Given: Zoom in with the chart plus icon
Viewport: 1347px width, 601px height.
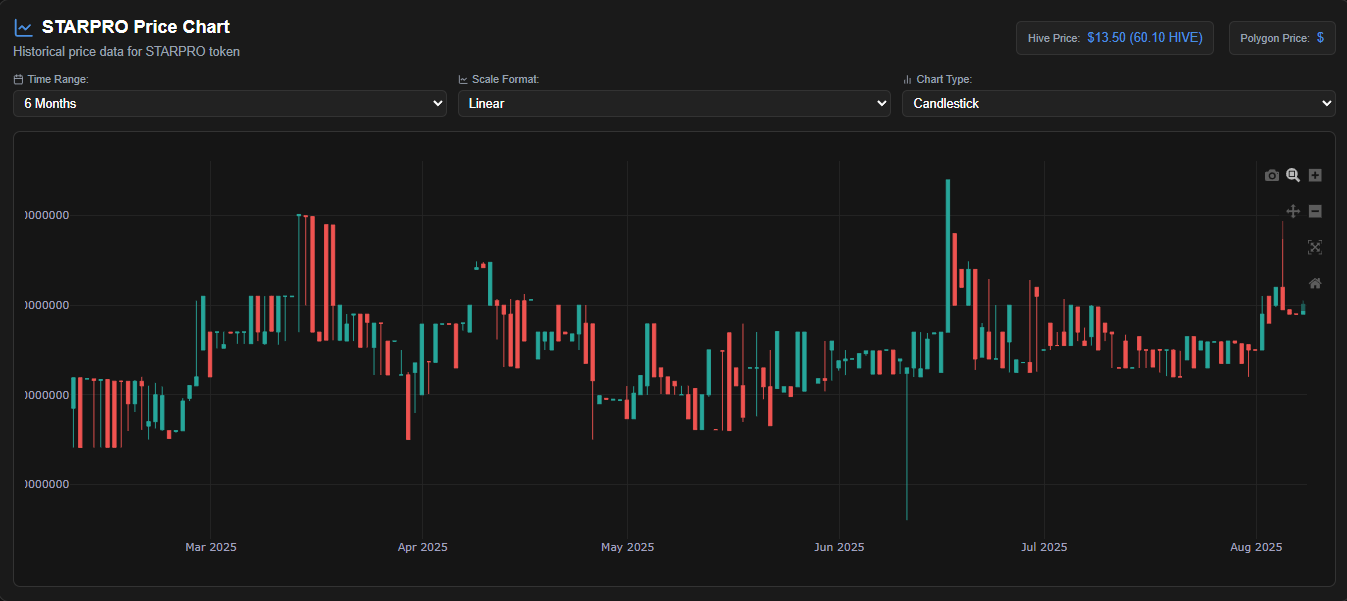Looking at the screenshot, I should 1315,175.
